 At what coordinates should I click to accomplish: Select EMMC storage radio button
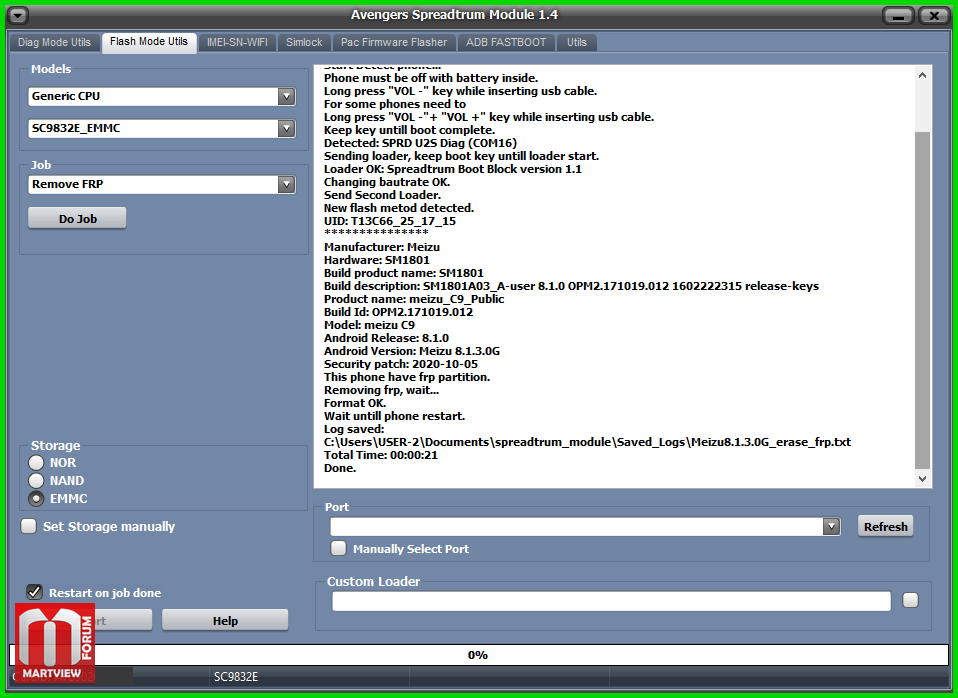tap(36, 499)
